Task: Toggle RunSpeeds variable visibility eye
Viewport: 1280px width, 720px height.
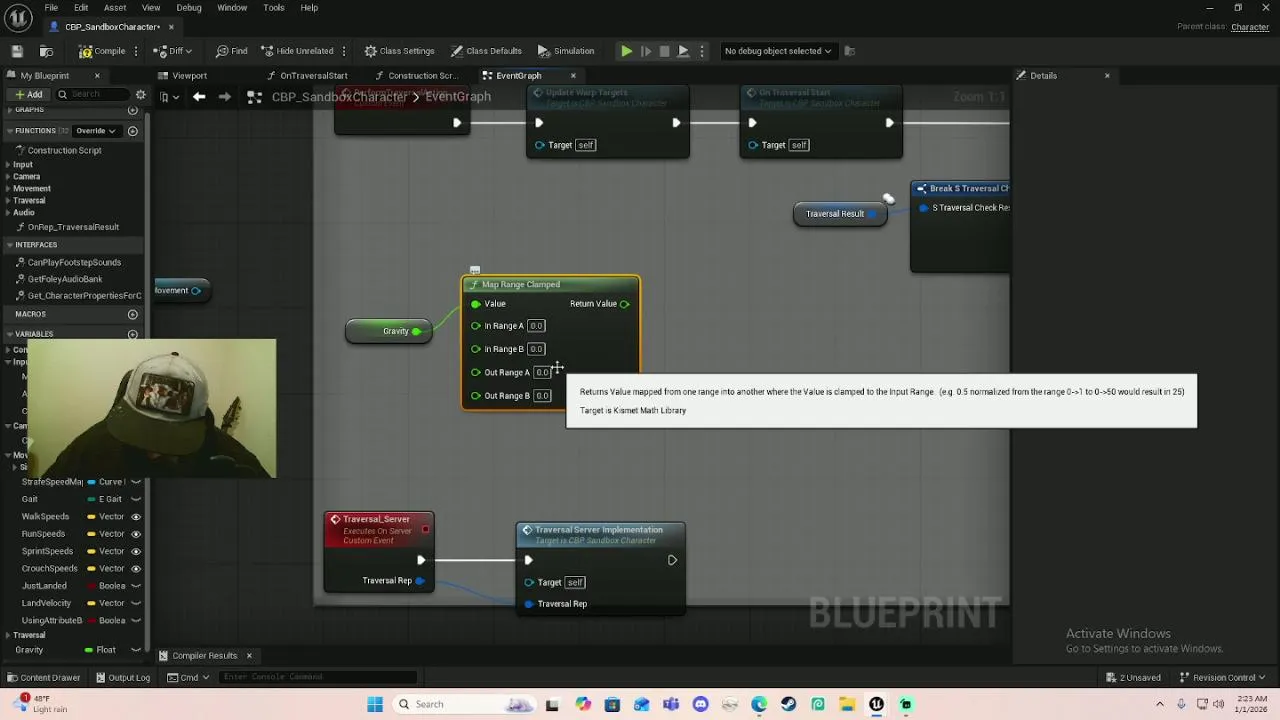Action: pyautogui.click(x=136, y=534)
